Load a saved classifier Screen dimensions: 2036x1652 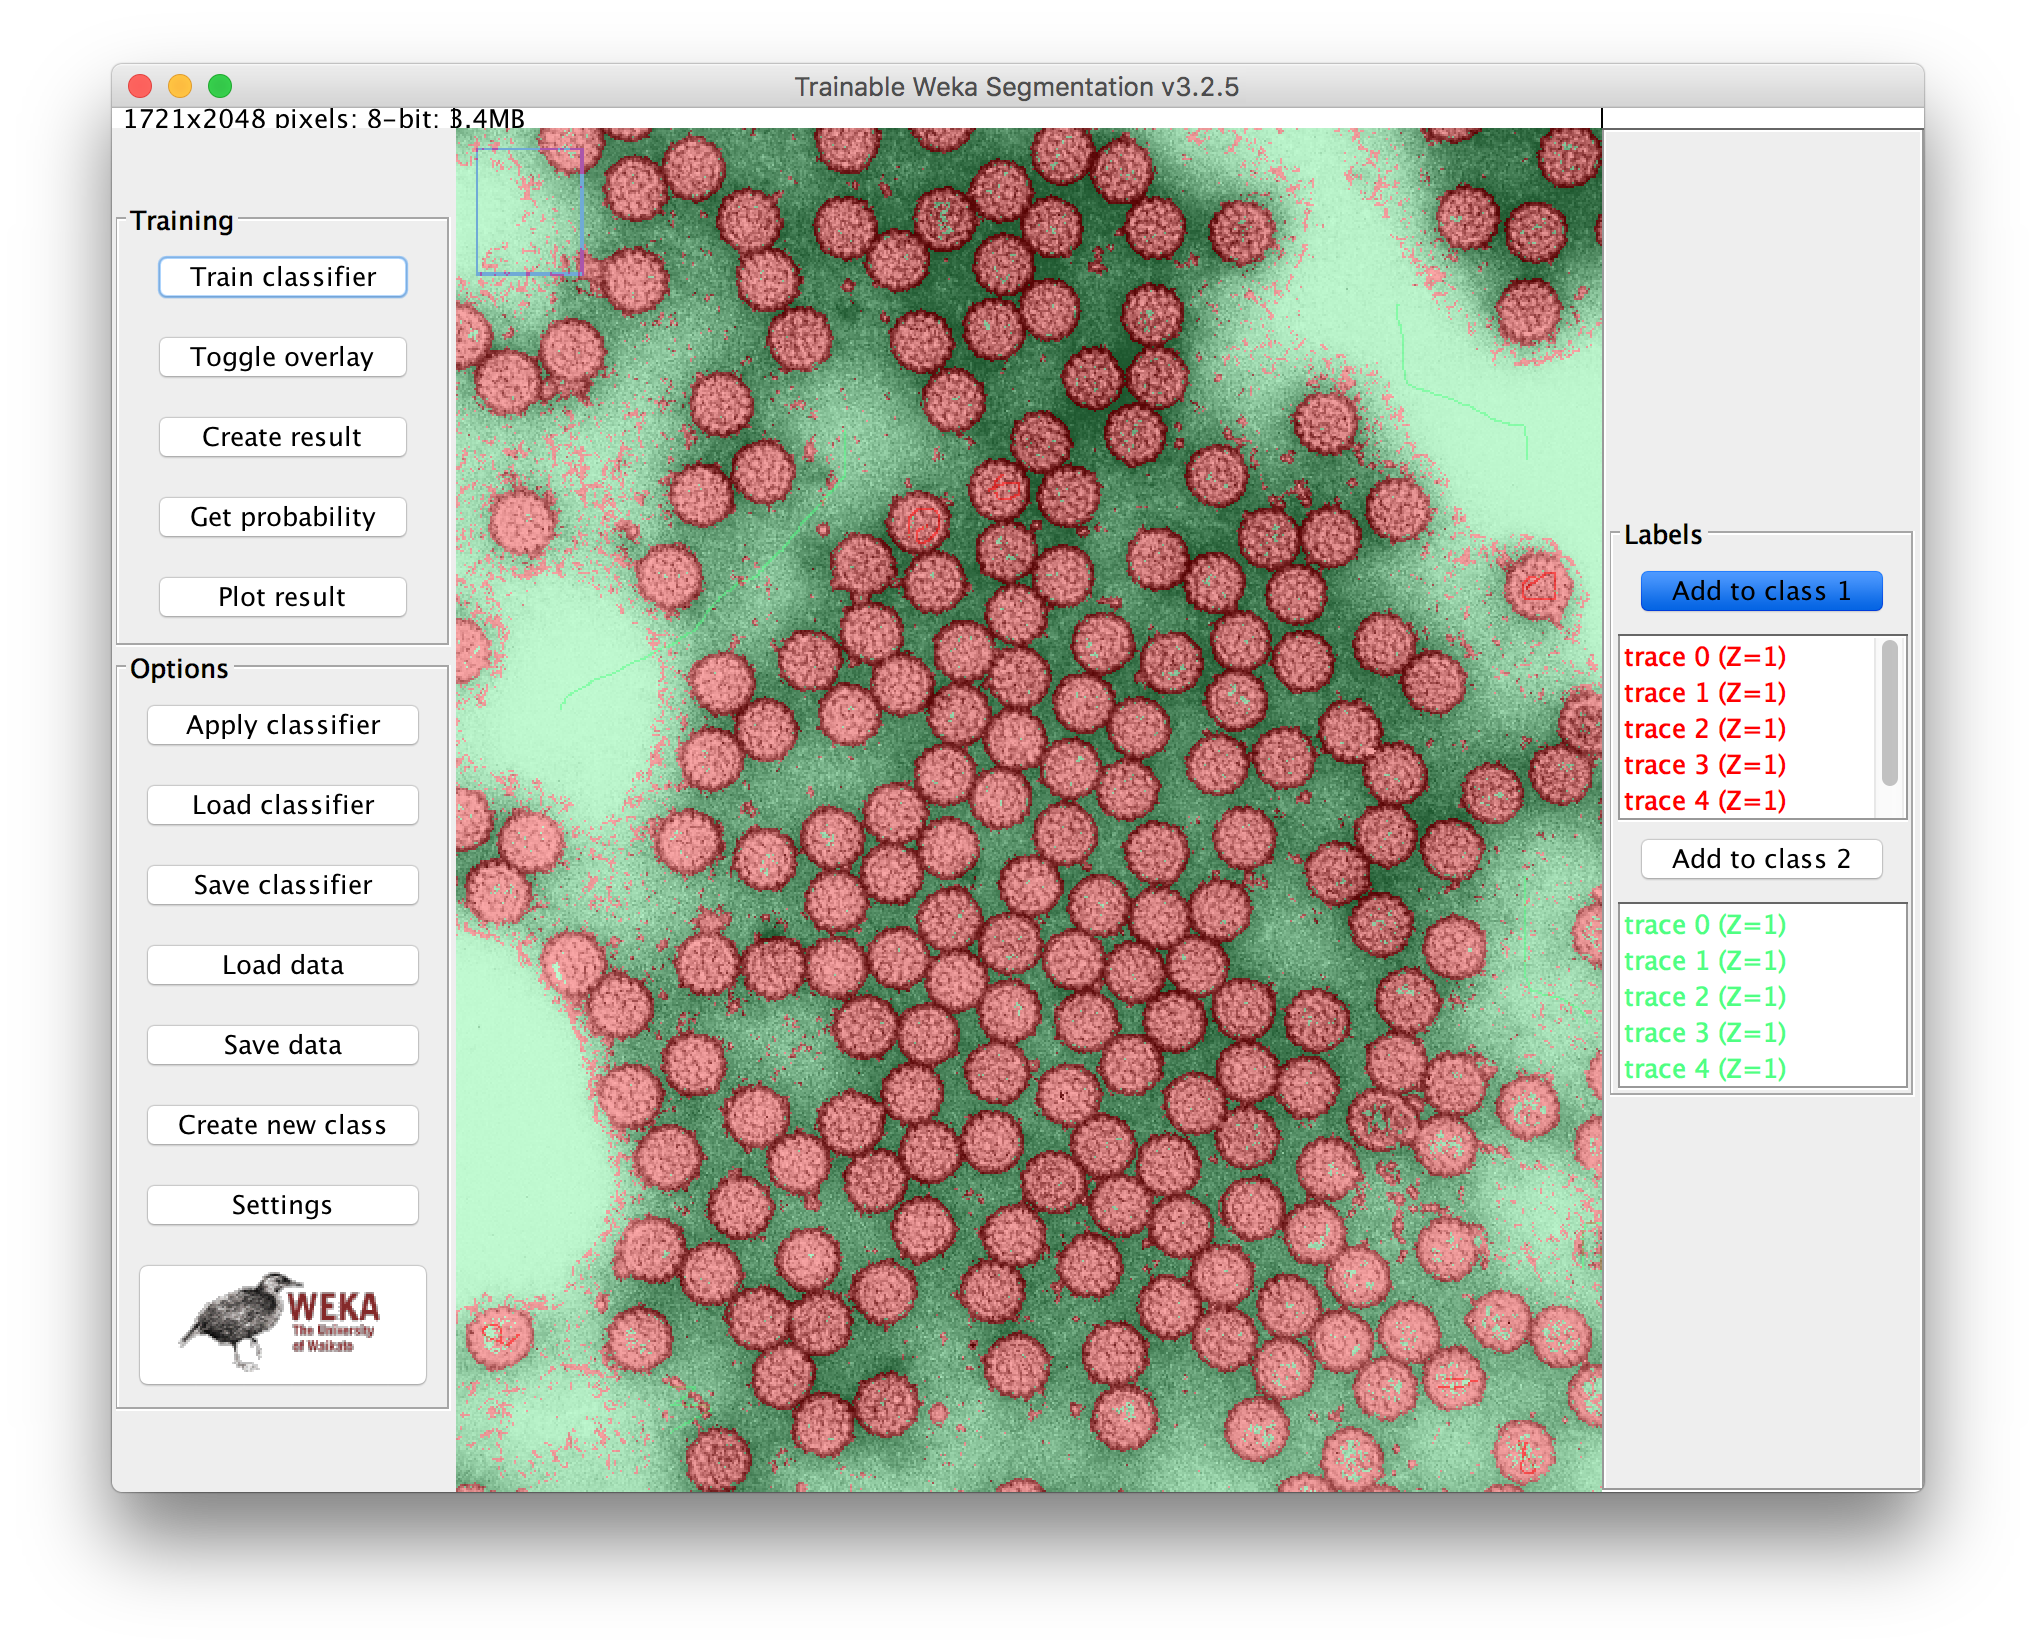click(282, 805)
